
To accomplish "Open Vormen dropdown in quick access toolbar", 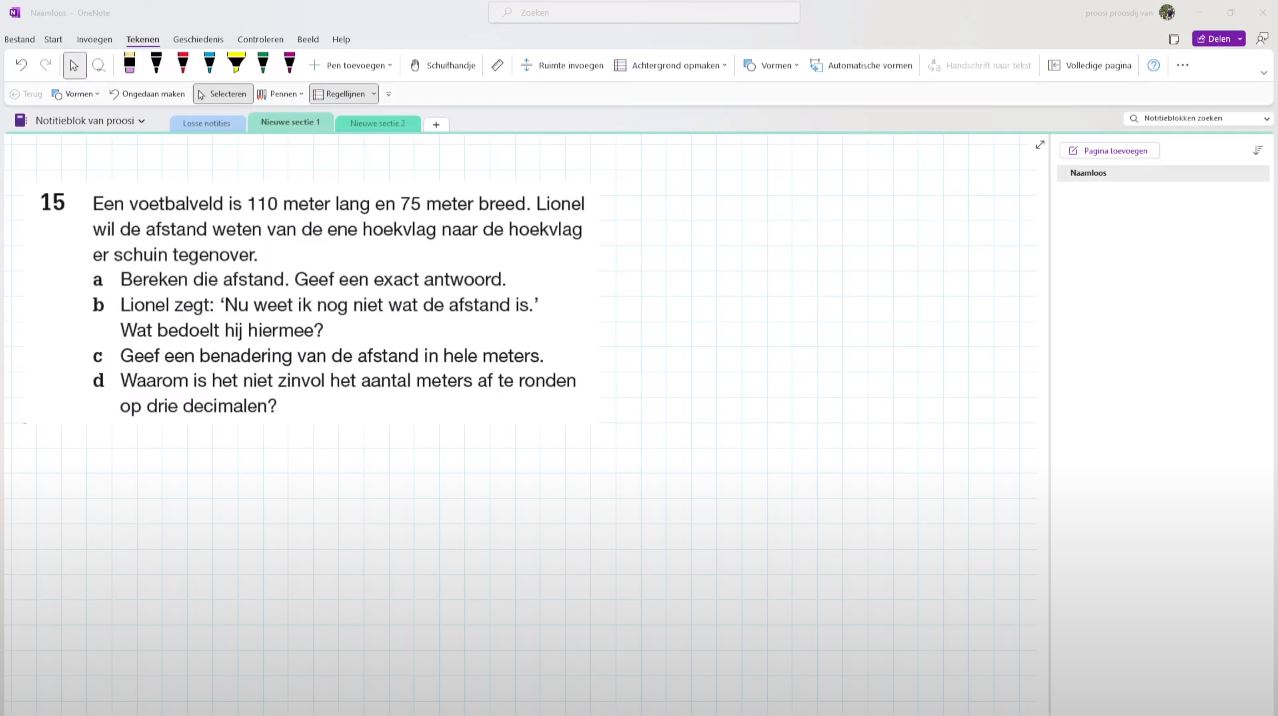I will click(x=76, y=94).
